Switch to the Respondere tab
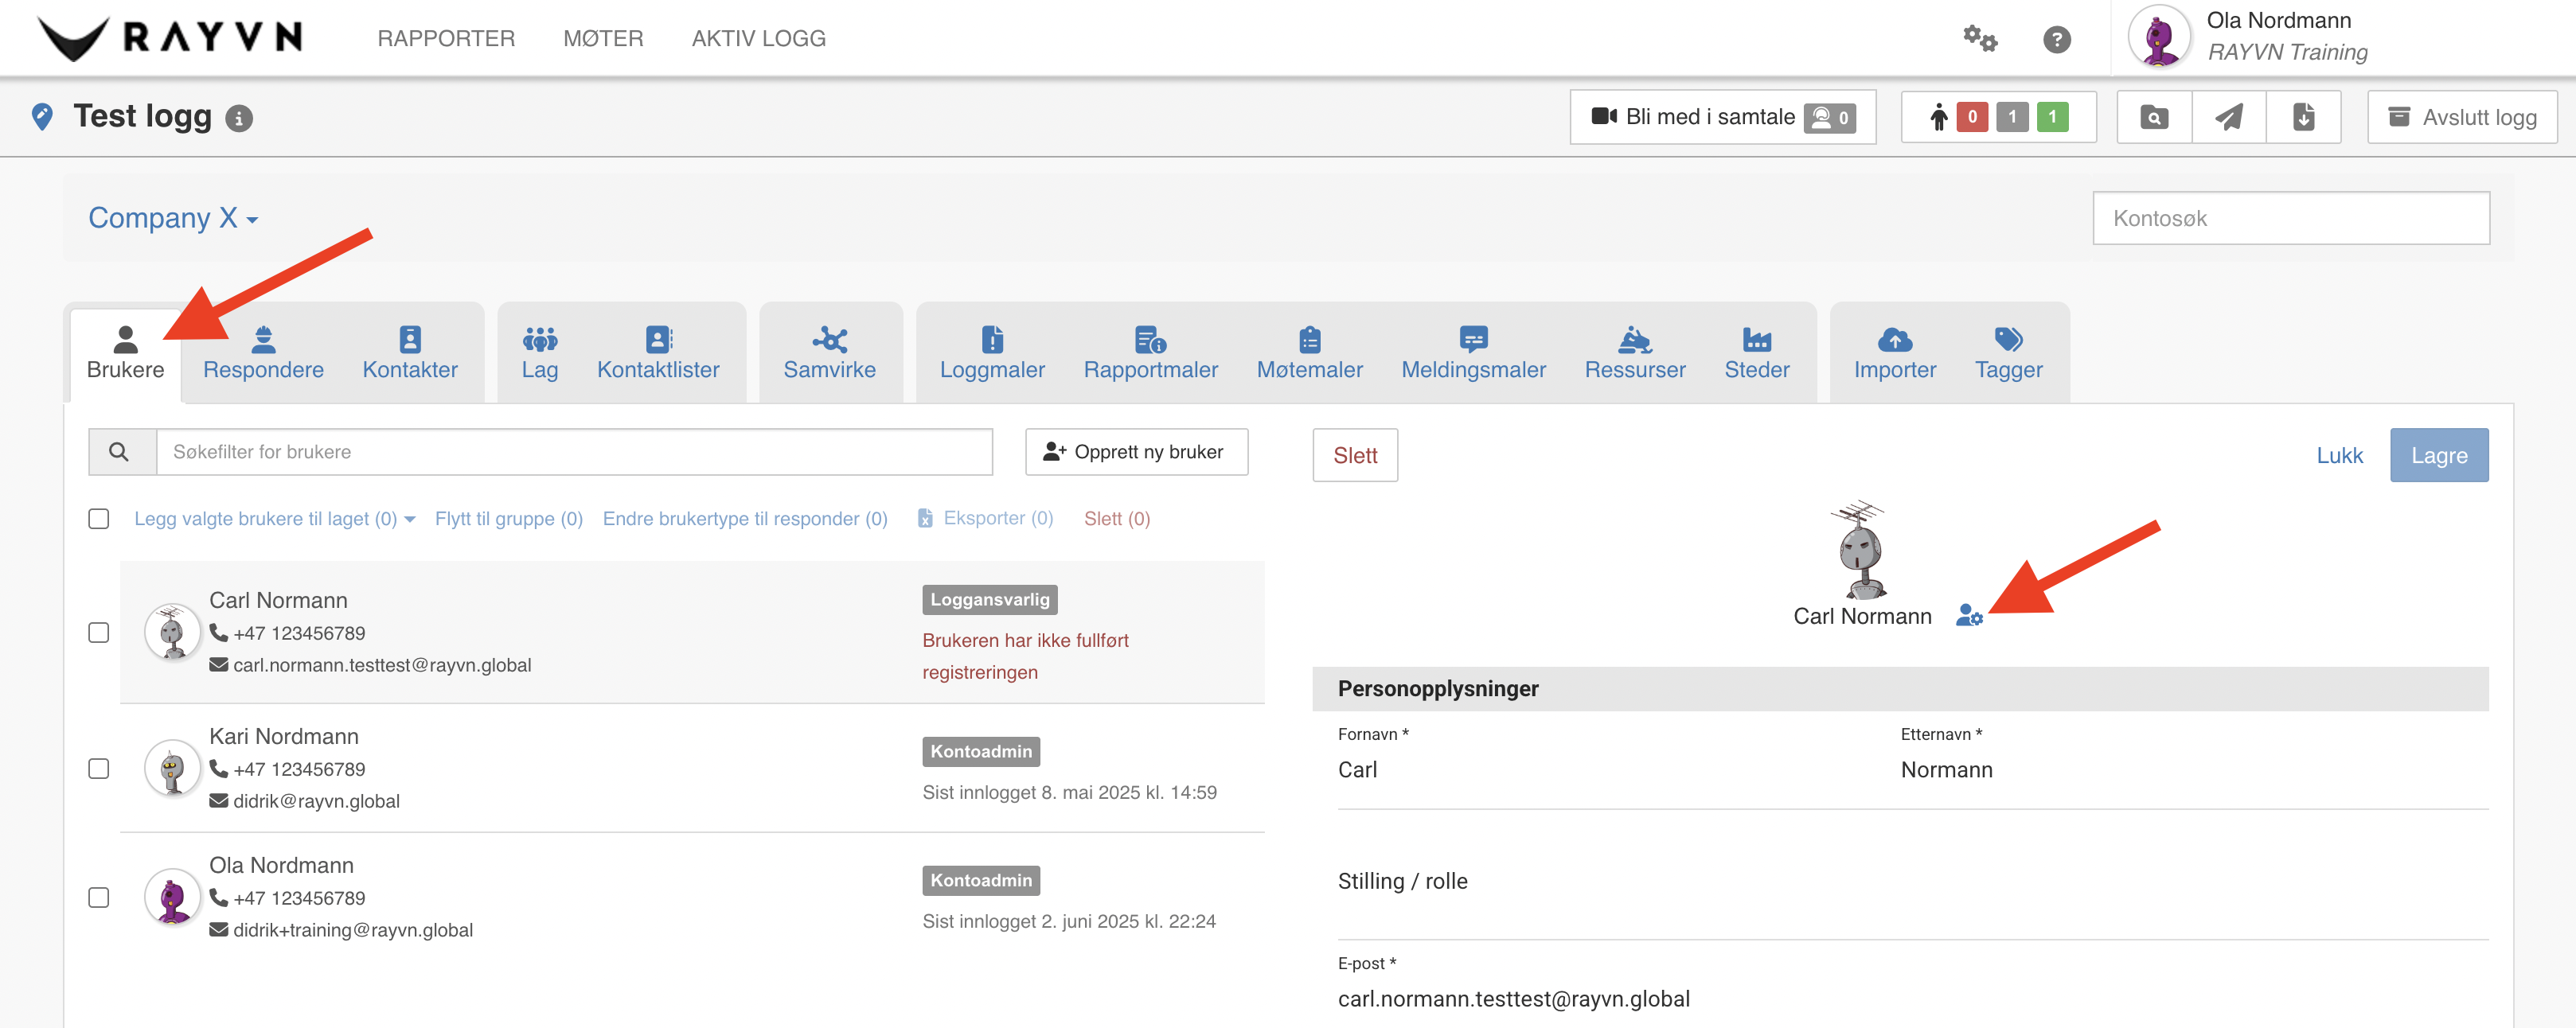Image resolution: width=2576 pixels, height=1028 pixels. (263, 353)
